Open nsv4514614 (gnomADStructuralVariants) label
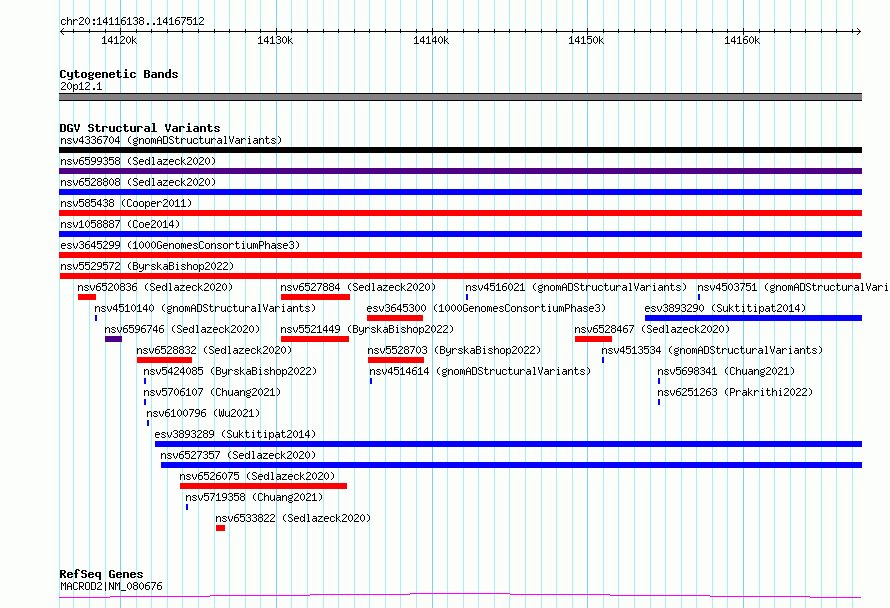890x608 pixels. [x=480, y=371]
